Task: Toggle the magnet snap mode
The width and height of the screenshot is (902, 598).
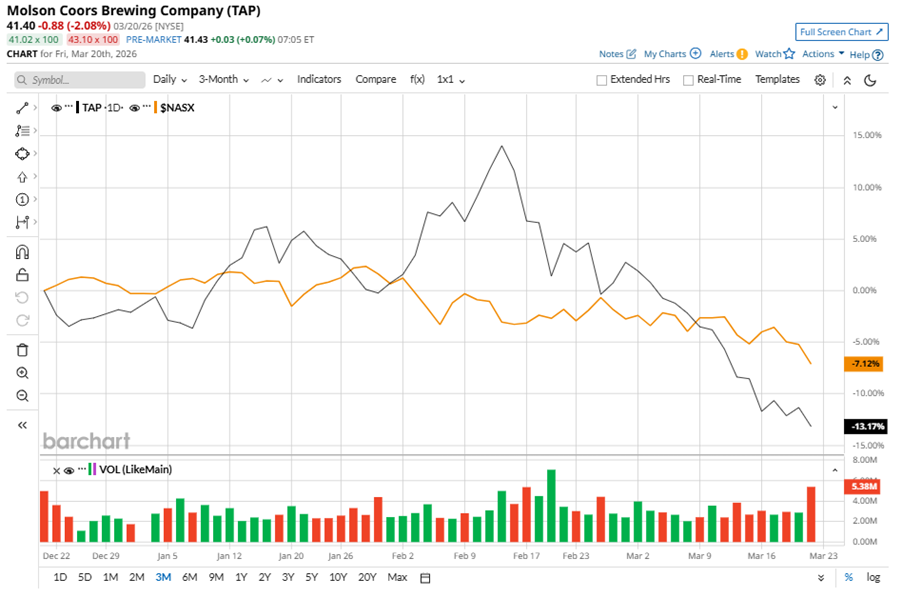Action: (22, 252)
